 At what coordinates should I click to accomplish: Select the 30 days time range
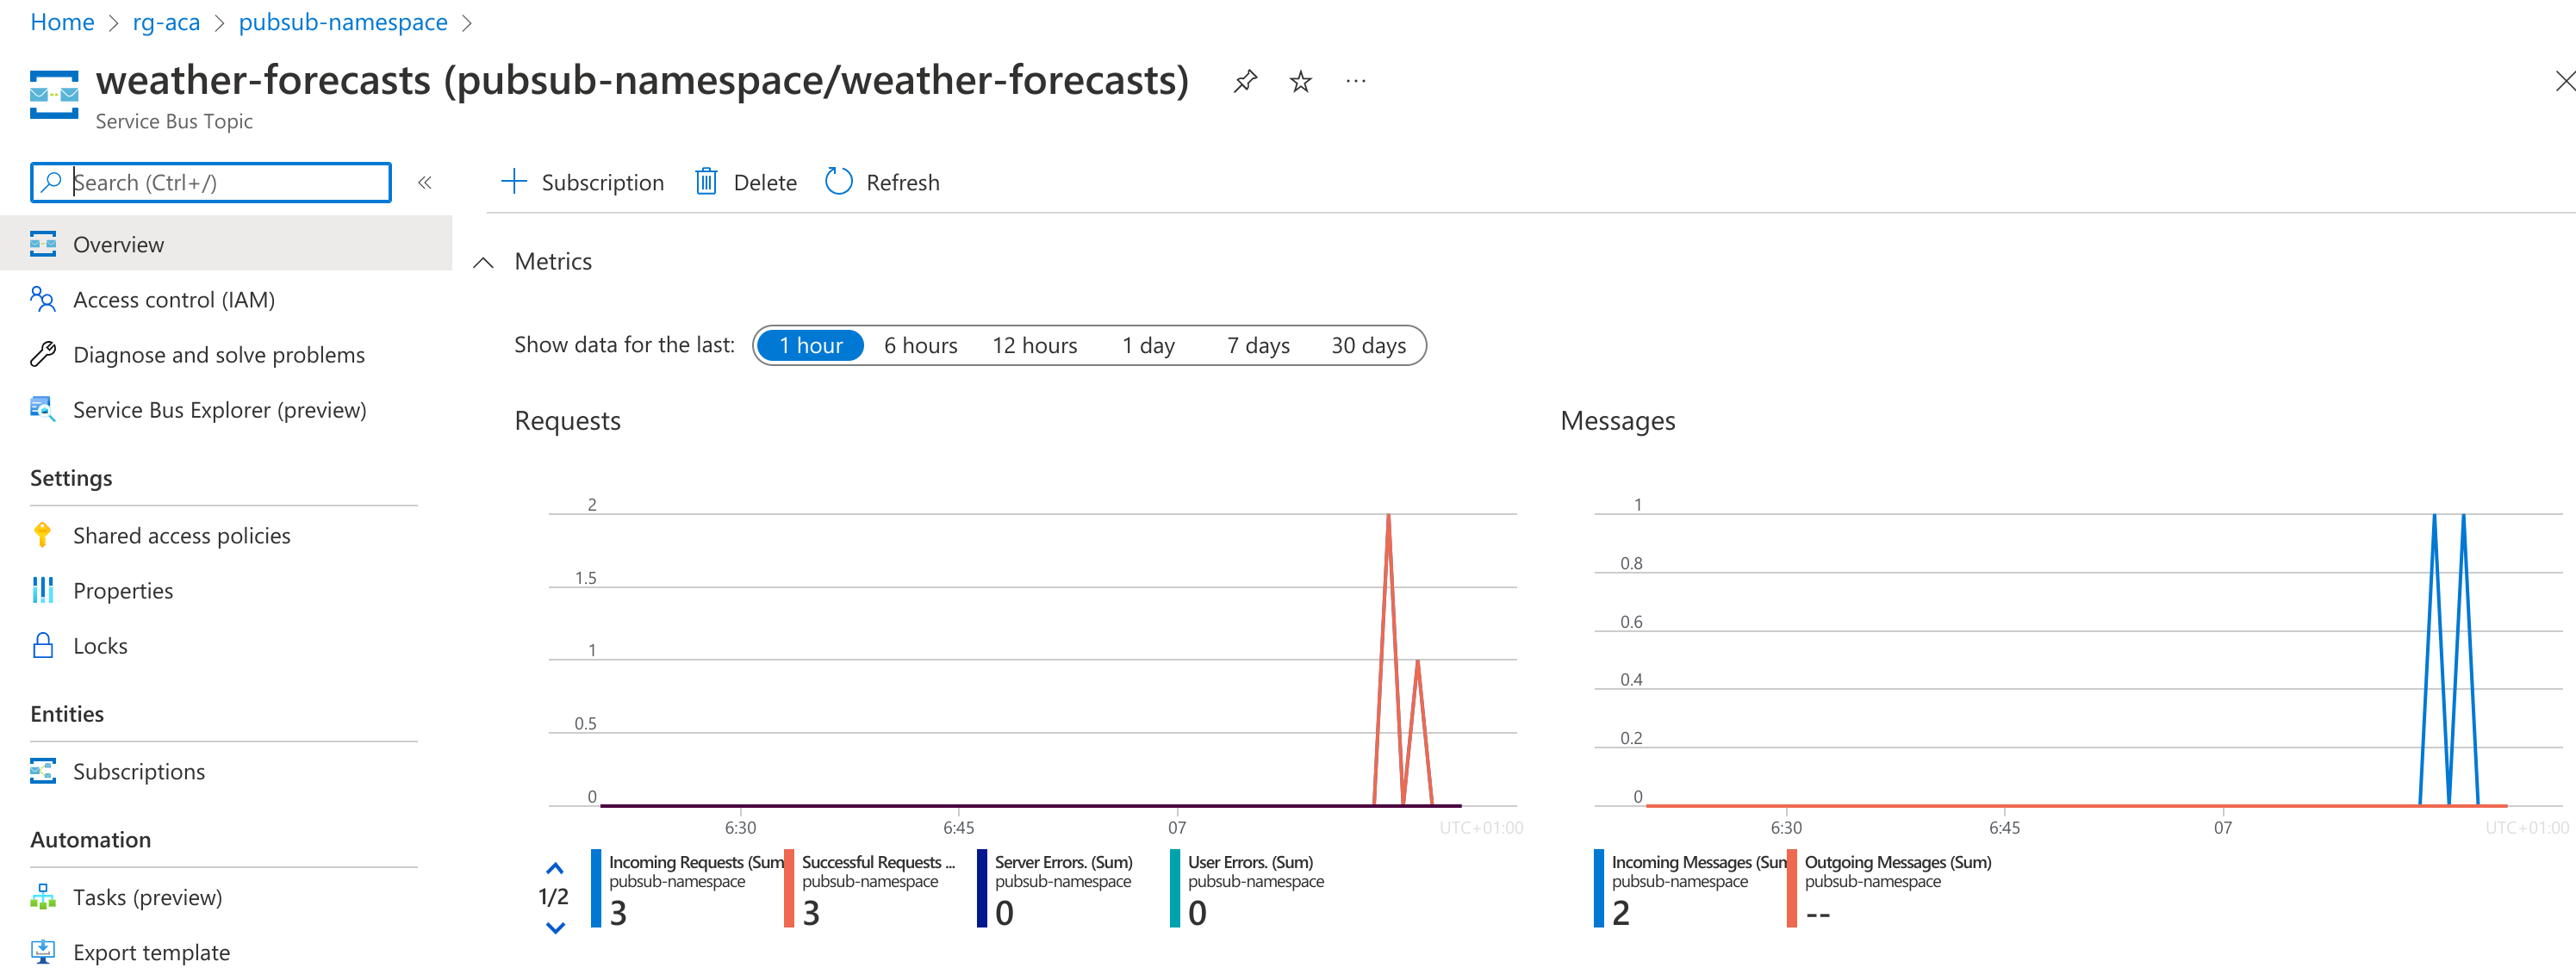[x=1367, y=345]
